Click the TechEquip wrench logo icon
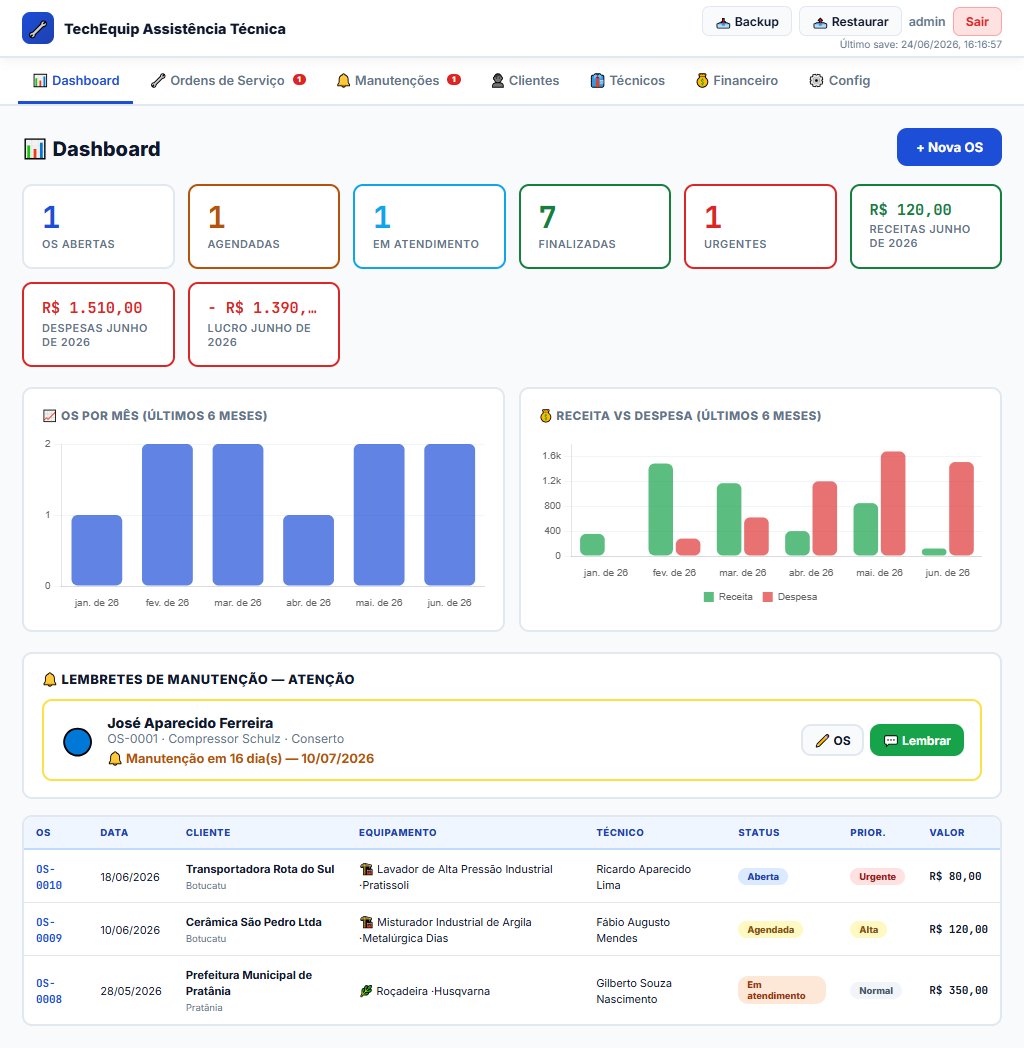This screenshot has height=1048, width=1024. point(37,28)
